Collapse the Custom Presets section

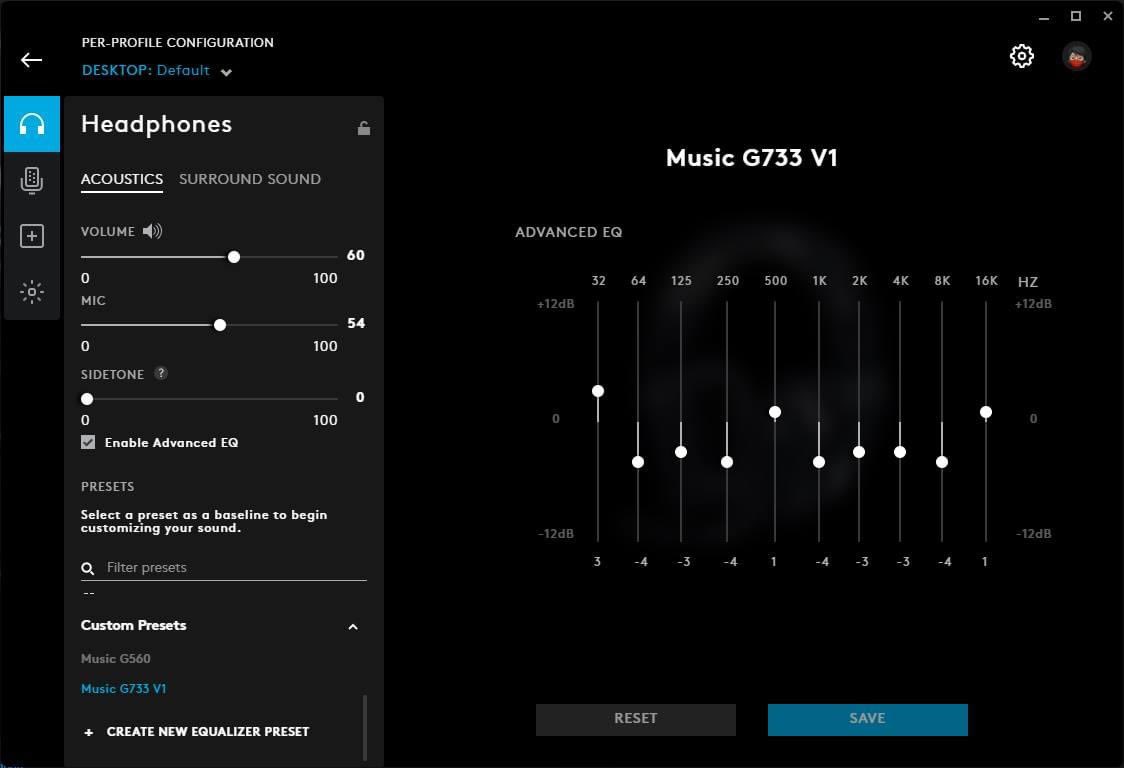(352, 626)
